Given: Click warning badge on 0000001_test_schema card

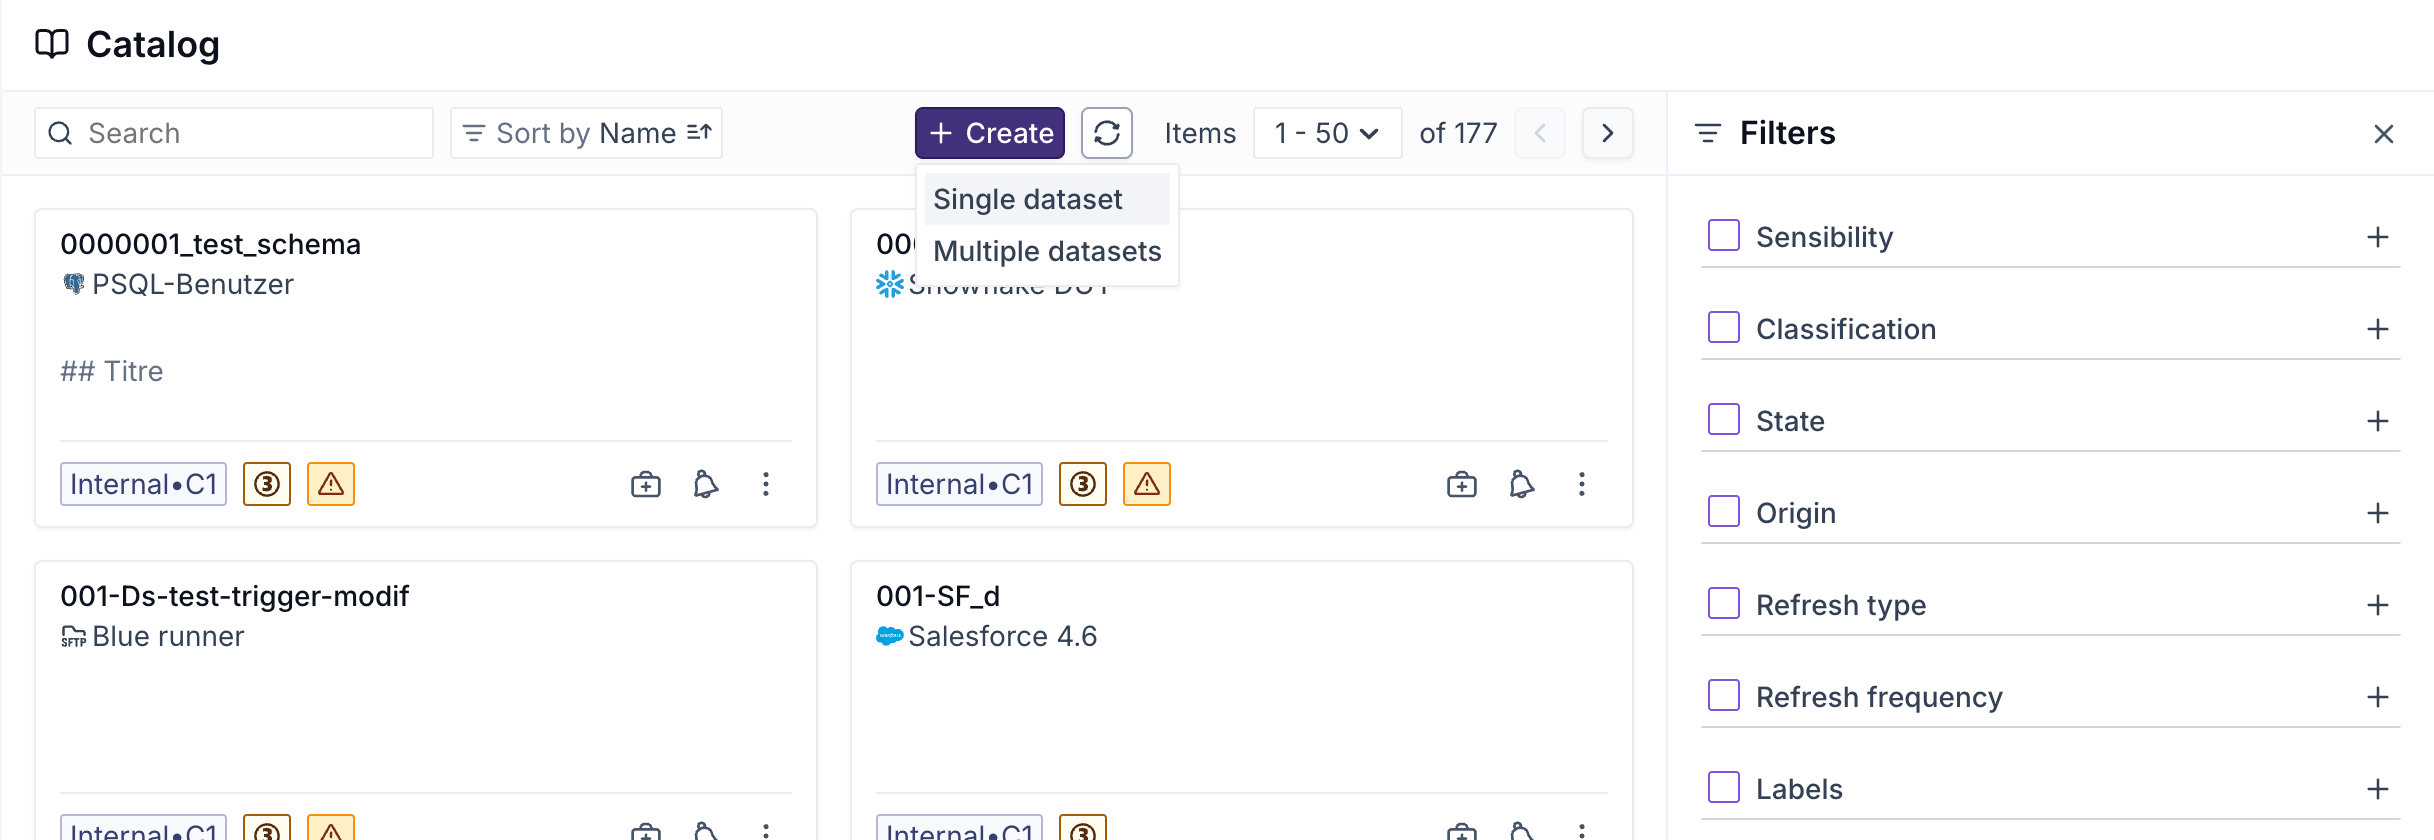Looking at the screenshot, I should click(x=331, y=484).
